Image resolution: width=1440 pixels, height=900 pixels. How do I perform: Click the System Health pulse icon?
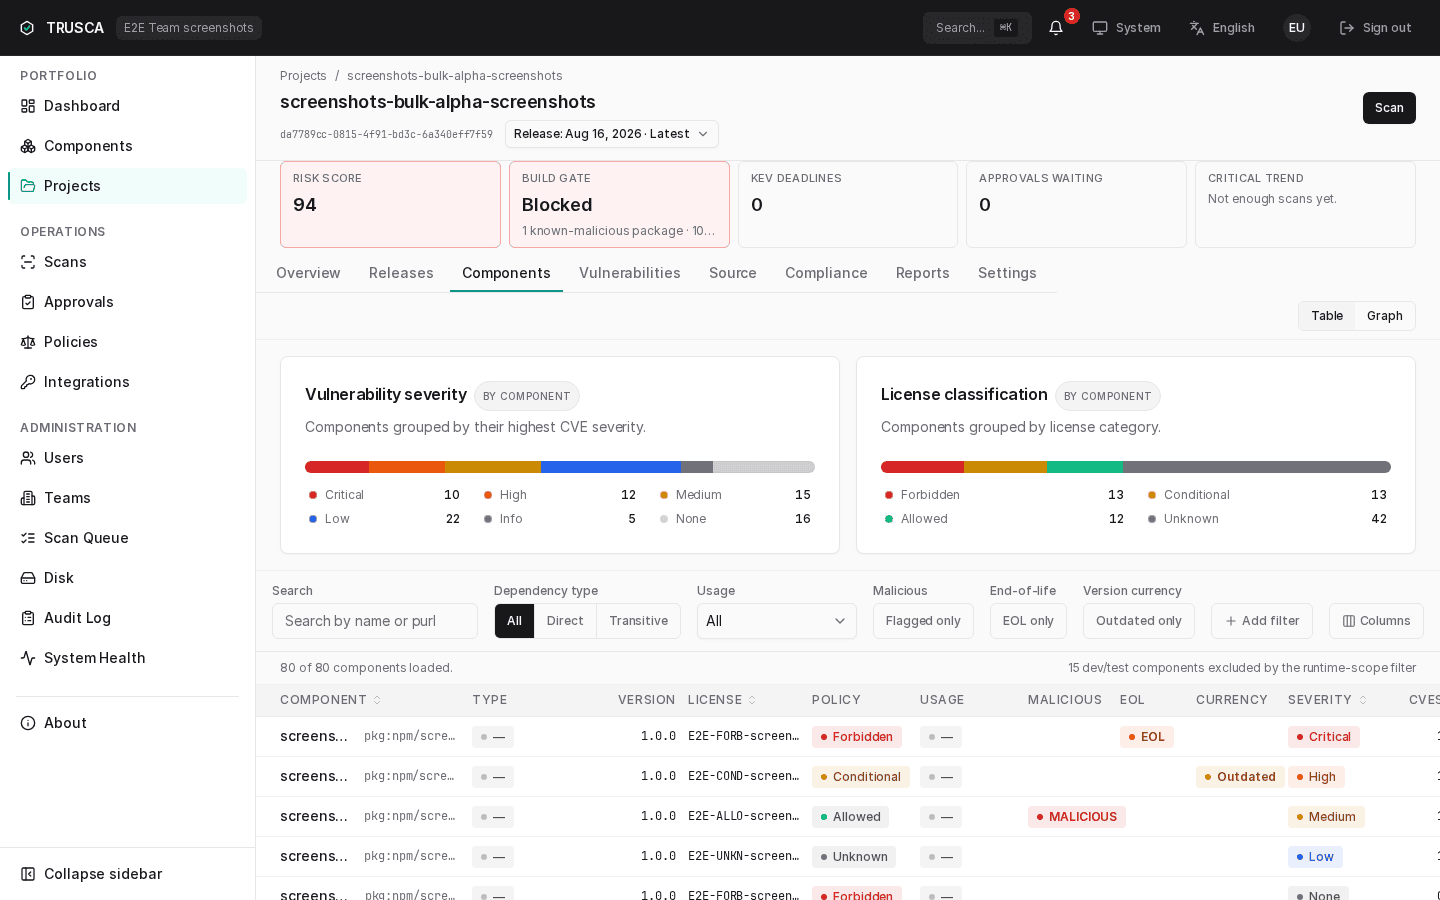pyautogui.click(x=28, y=658)
